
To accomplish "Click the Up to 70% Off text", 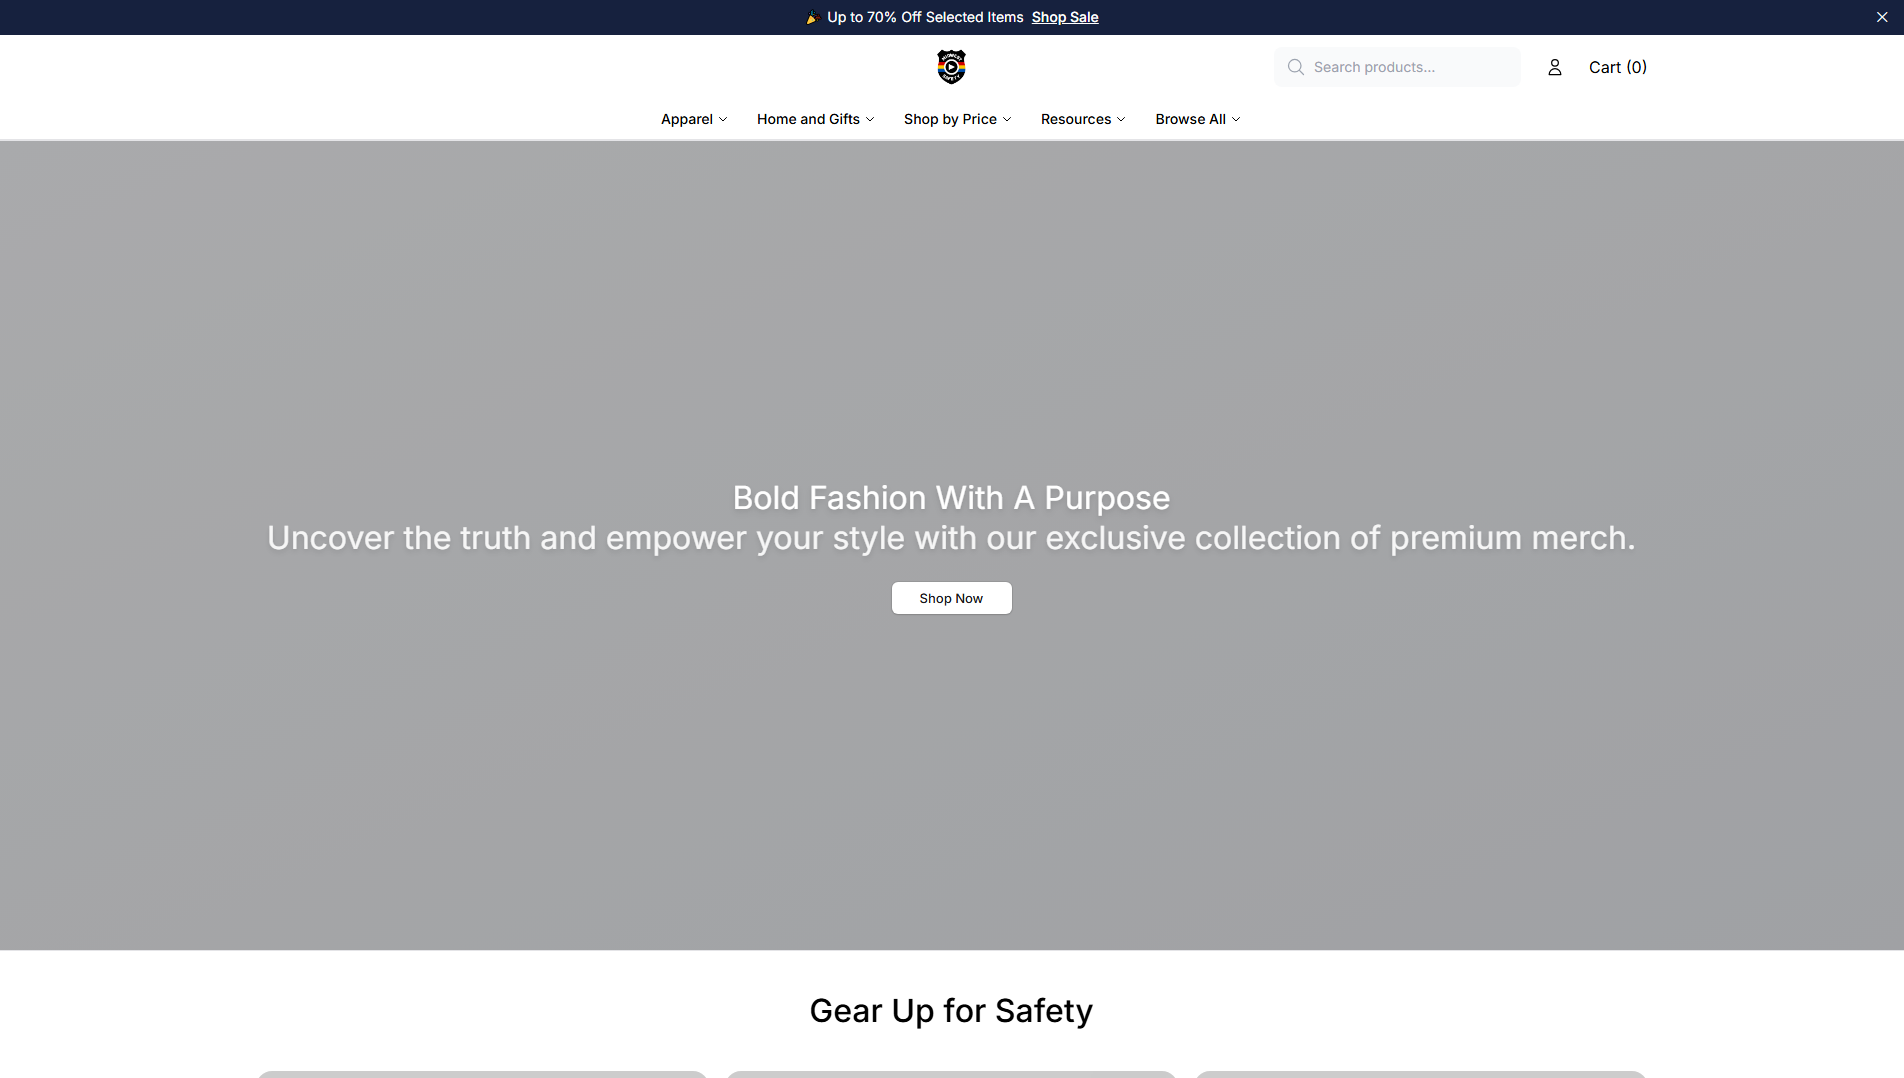I will 925,17.
